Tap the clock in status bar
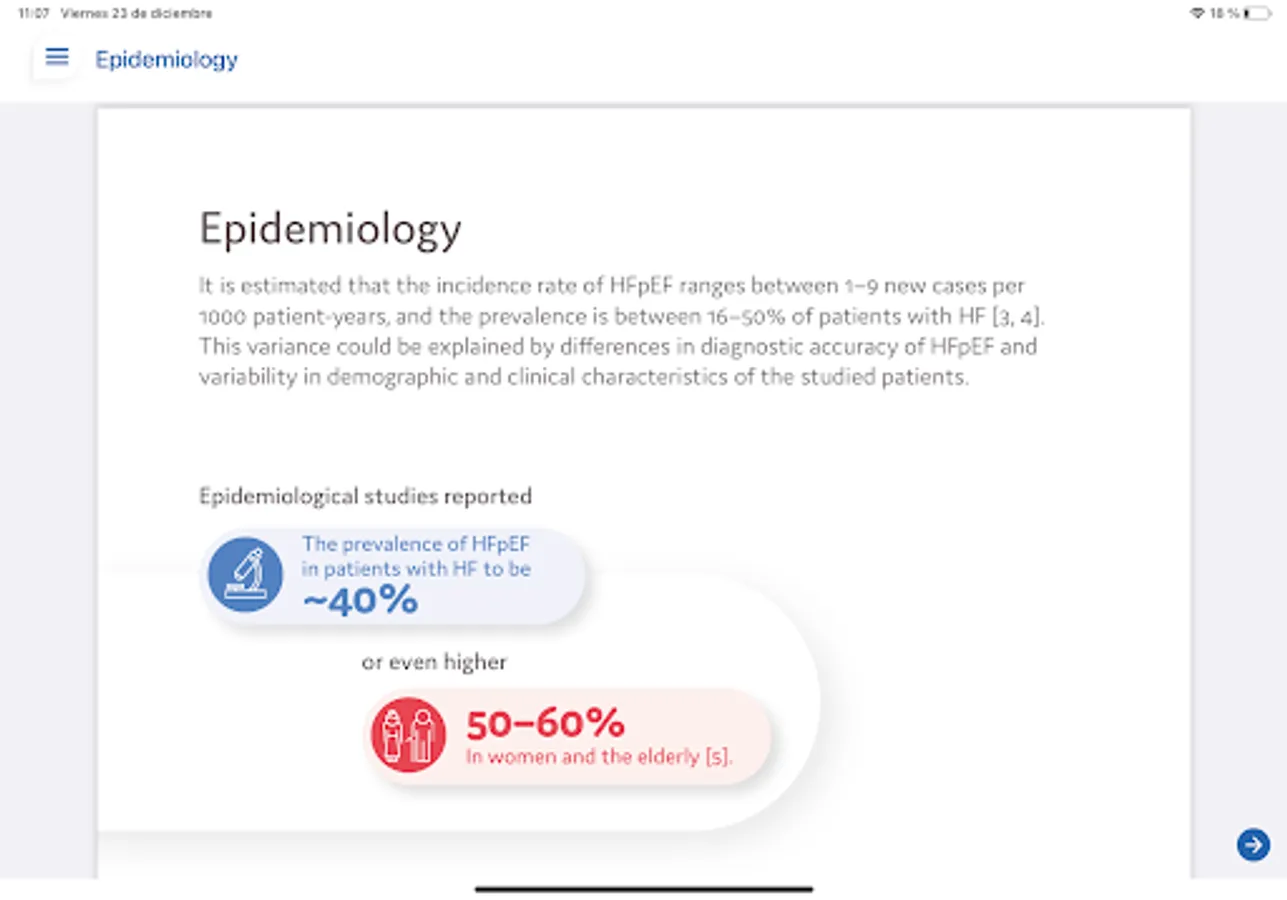The image size is (1287, 900). [33, 14]
